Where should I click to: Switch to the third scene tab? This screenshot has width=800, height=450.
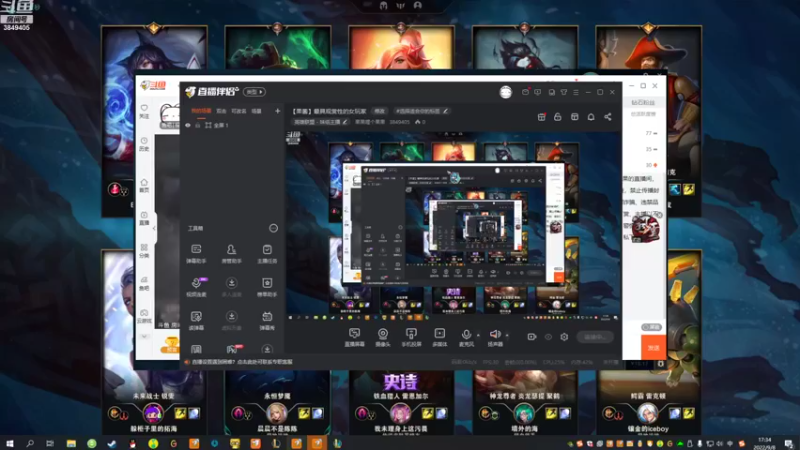point(238,111)
